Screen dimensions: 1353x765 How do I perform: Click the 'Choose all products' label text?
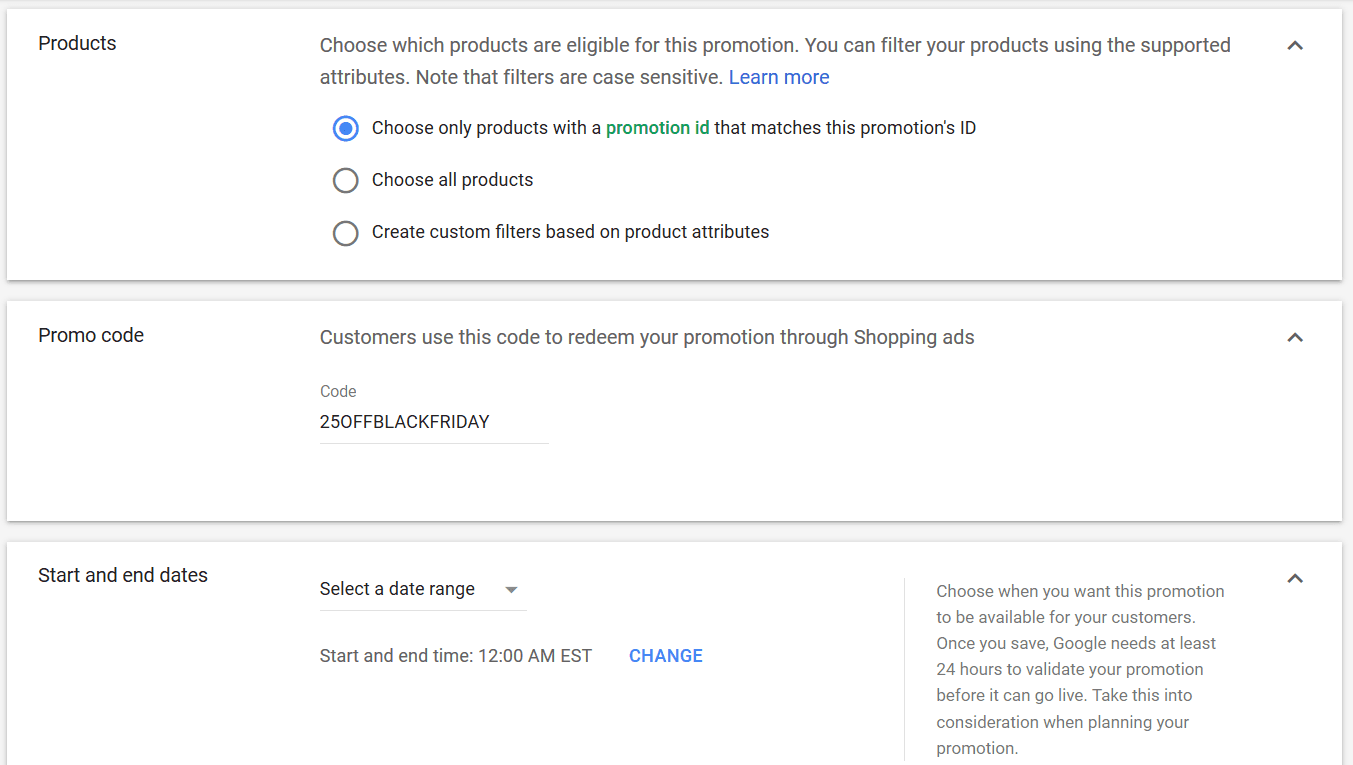tap(452, 180)
